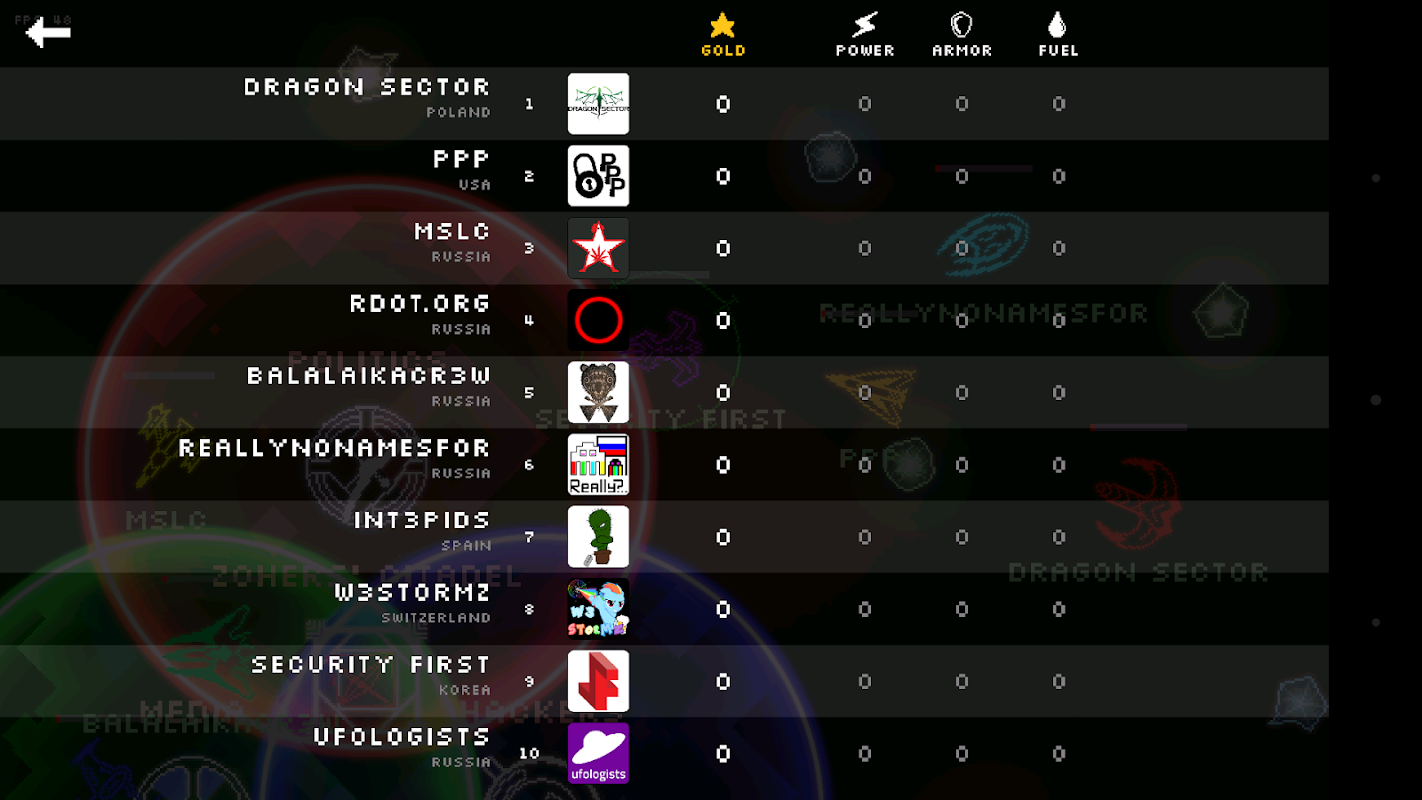Click the MSLC red star logo

coord(598,248)
